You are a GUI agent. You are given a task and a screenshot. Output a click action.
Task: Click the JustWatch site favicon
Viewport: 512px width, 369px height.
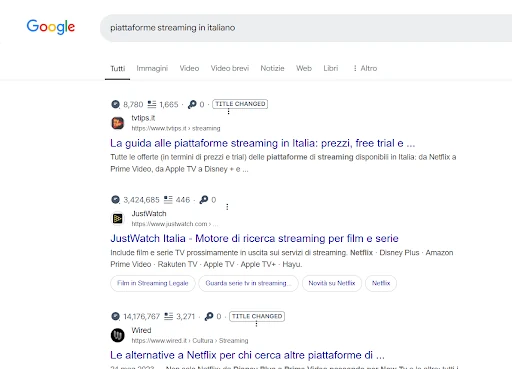[117, 219]
